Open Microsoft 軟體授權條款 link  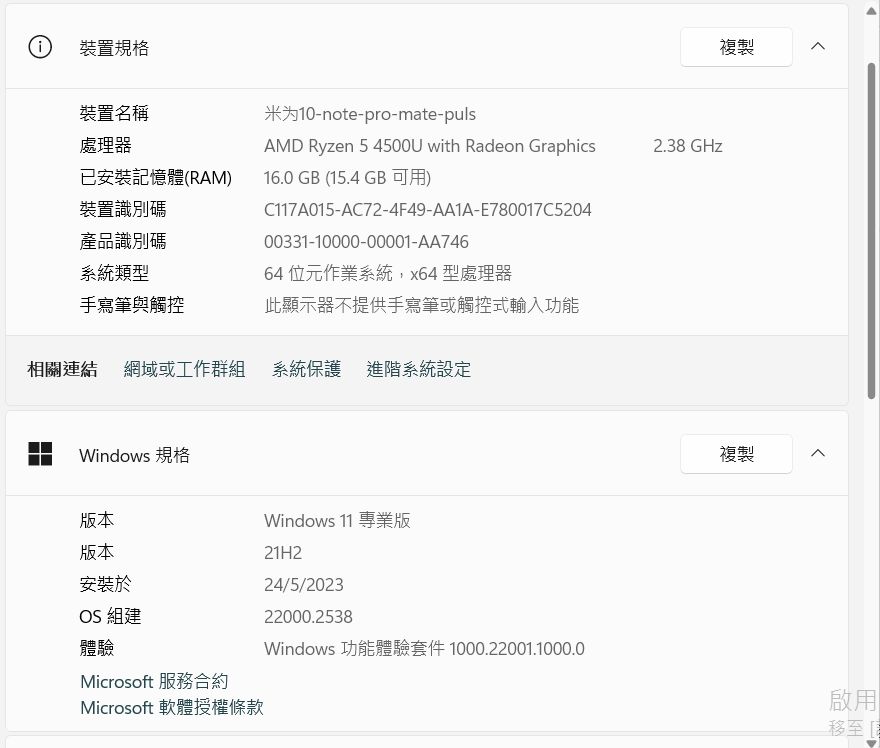(x=172, y=707)
